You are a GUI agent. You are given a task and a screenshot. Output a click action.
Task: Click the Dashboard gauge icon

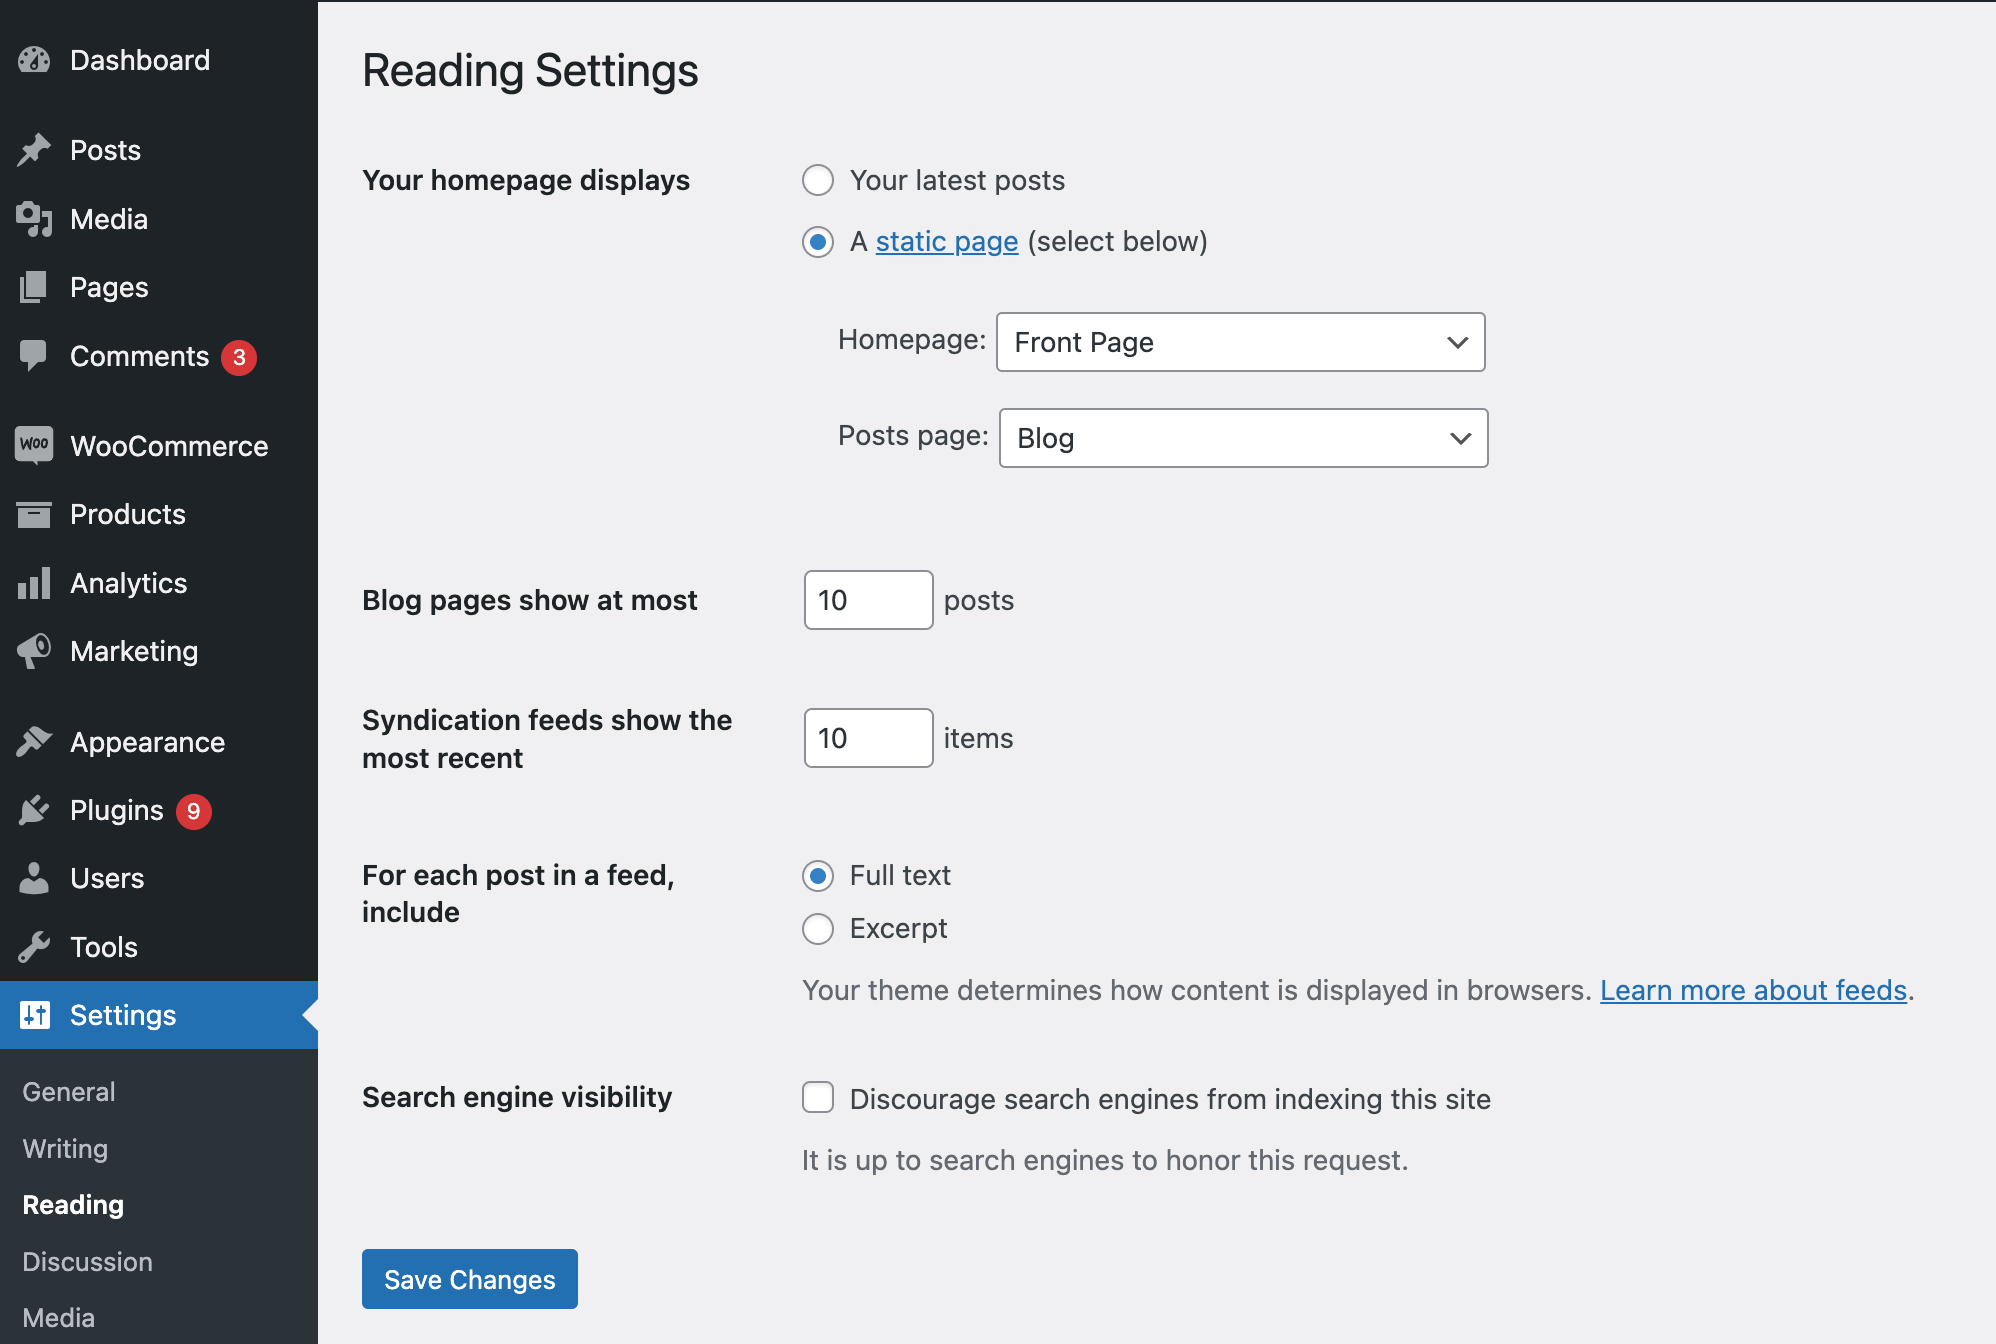pyautogui.click(x=34, y=60)
